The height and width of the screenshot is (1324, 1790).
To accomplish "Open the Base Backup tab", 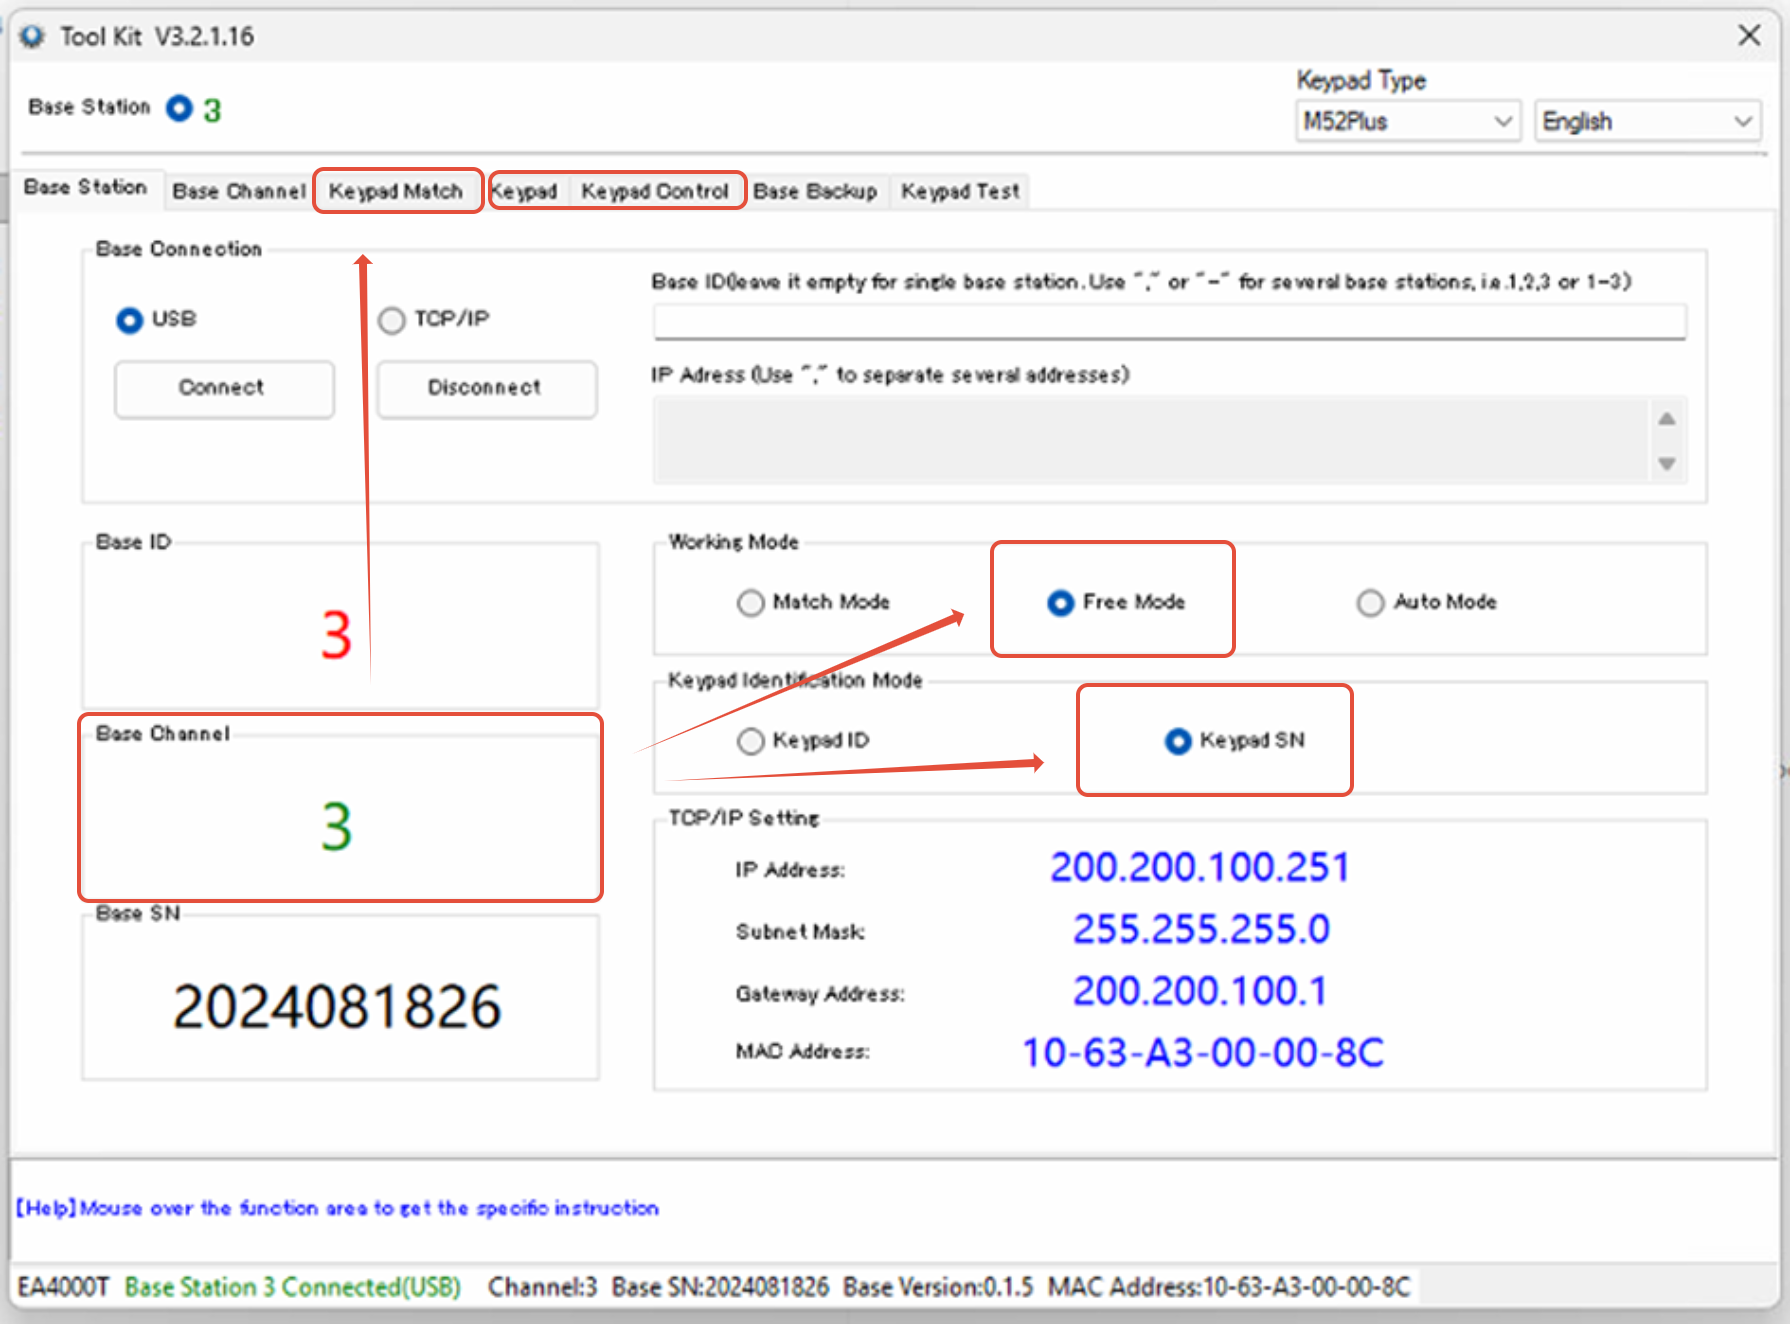I will pos(815,191).
